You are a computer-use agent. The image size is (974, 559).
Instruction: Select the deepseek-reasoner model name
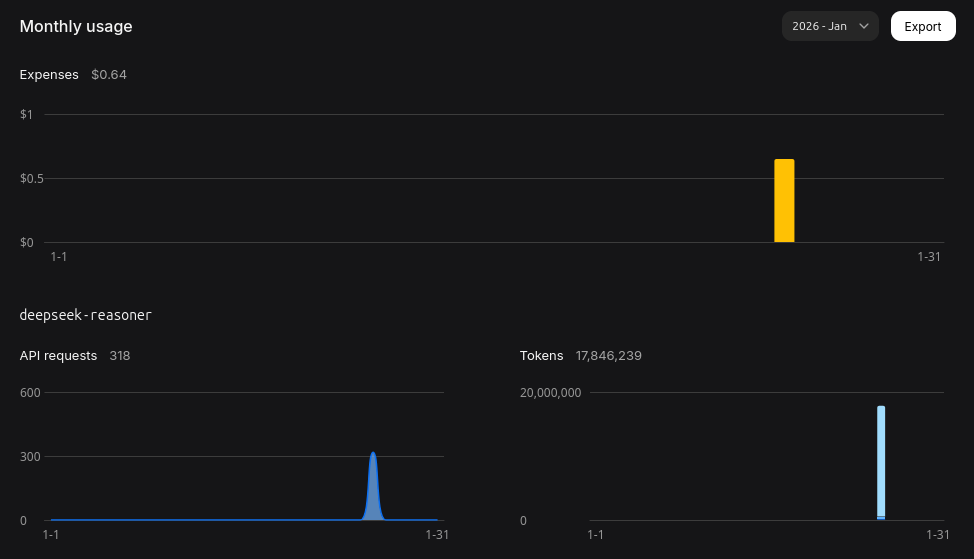point(86,315)
